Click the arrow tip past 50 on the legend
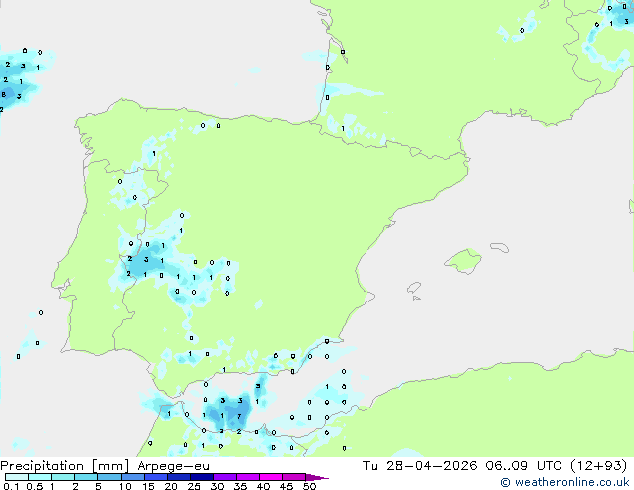 [x=317, y=477]
